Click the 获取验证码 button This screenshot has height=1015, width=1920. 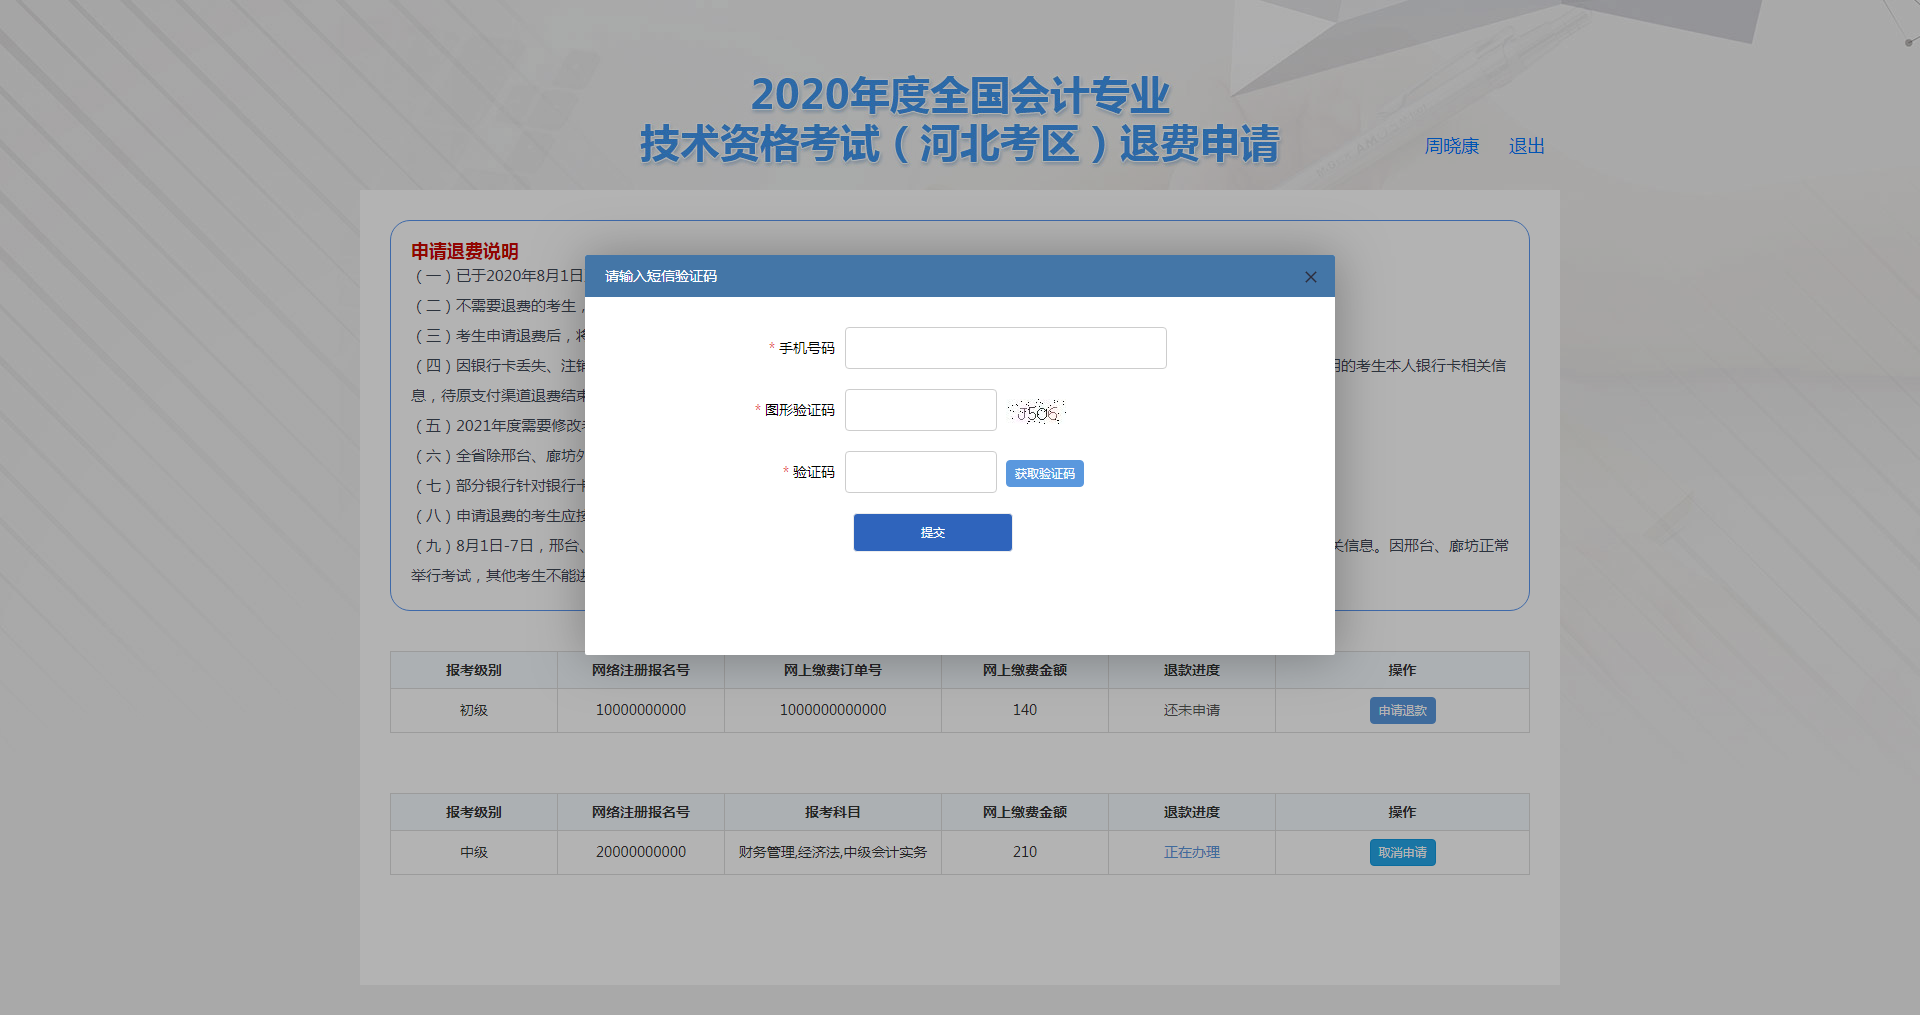point(1044,473)
